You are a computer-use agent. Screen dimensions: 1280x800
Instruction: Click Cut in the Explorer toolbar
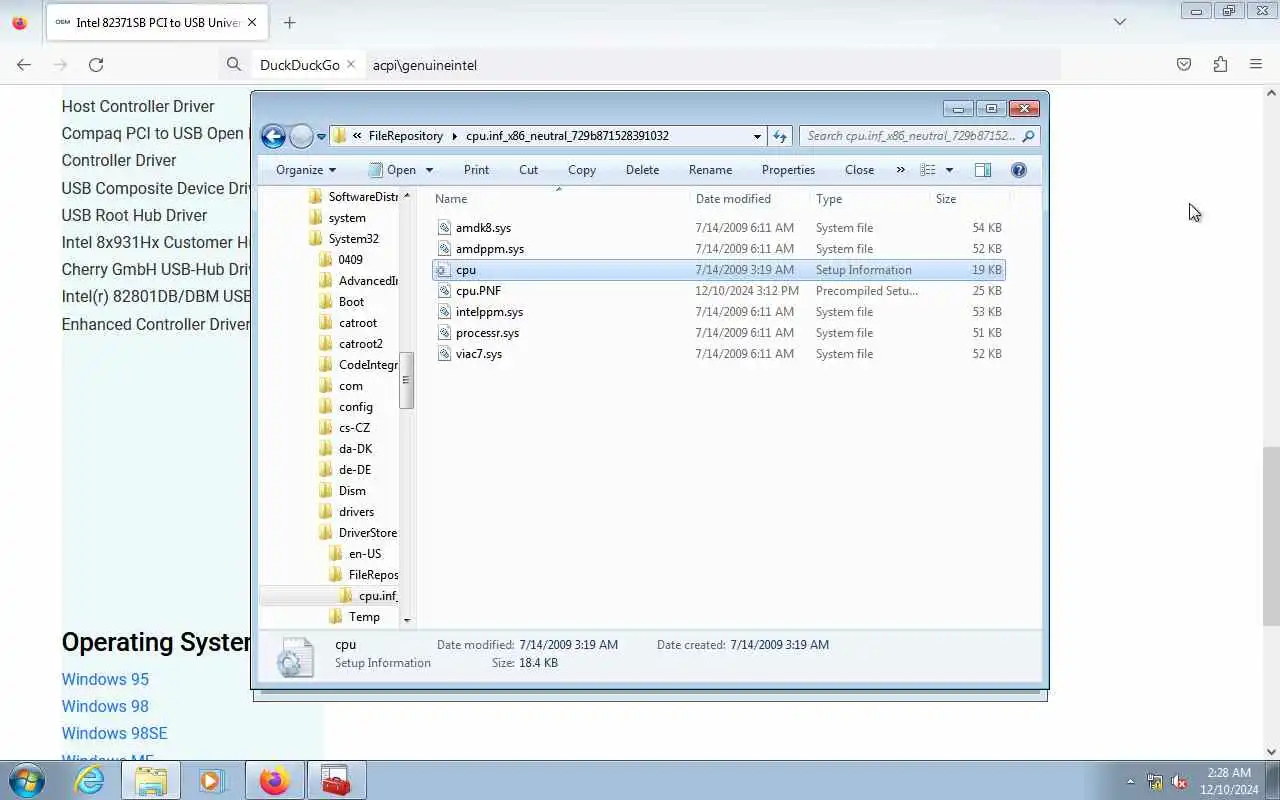tap(528, 170)
